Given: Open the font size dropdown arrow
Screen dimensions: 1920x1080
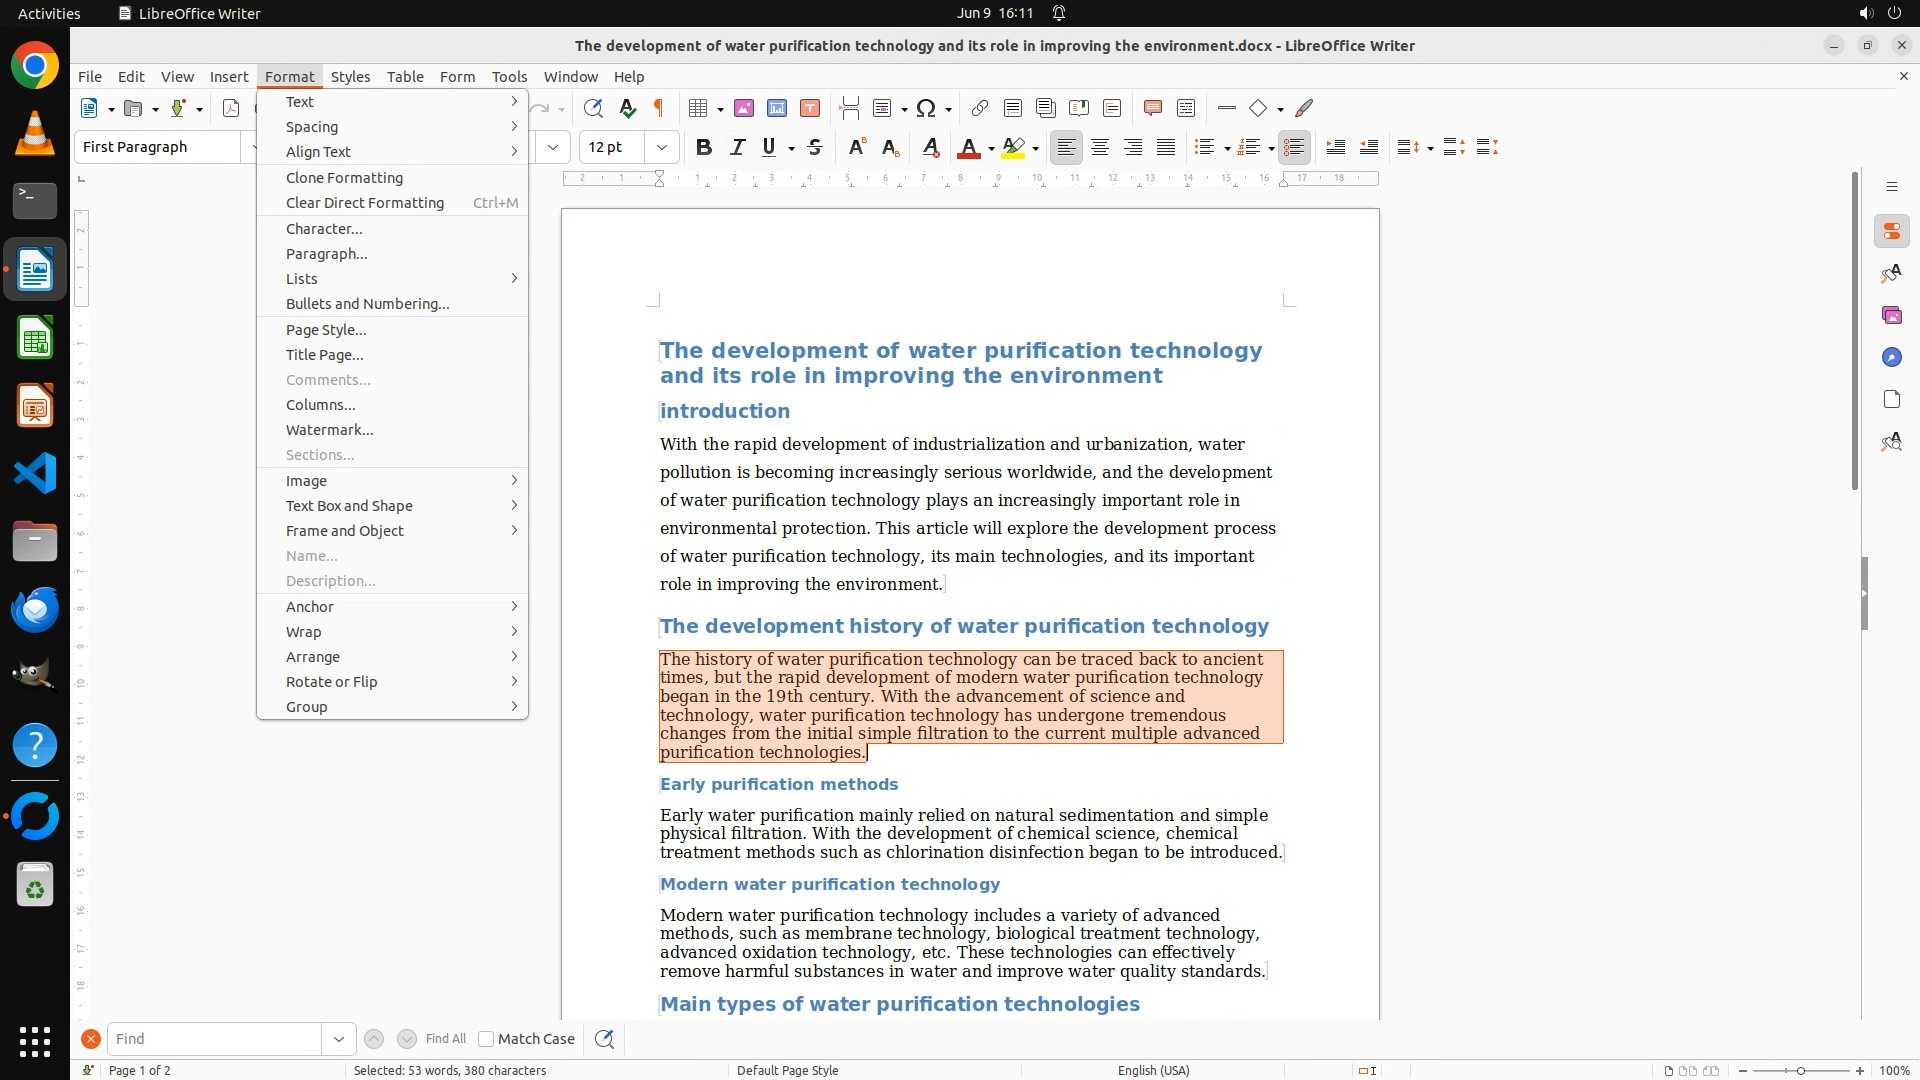Looking at the screenshot, I should click(x=662, y=147).
